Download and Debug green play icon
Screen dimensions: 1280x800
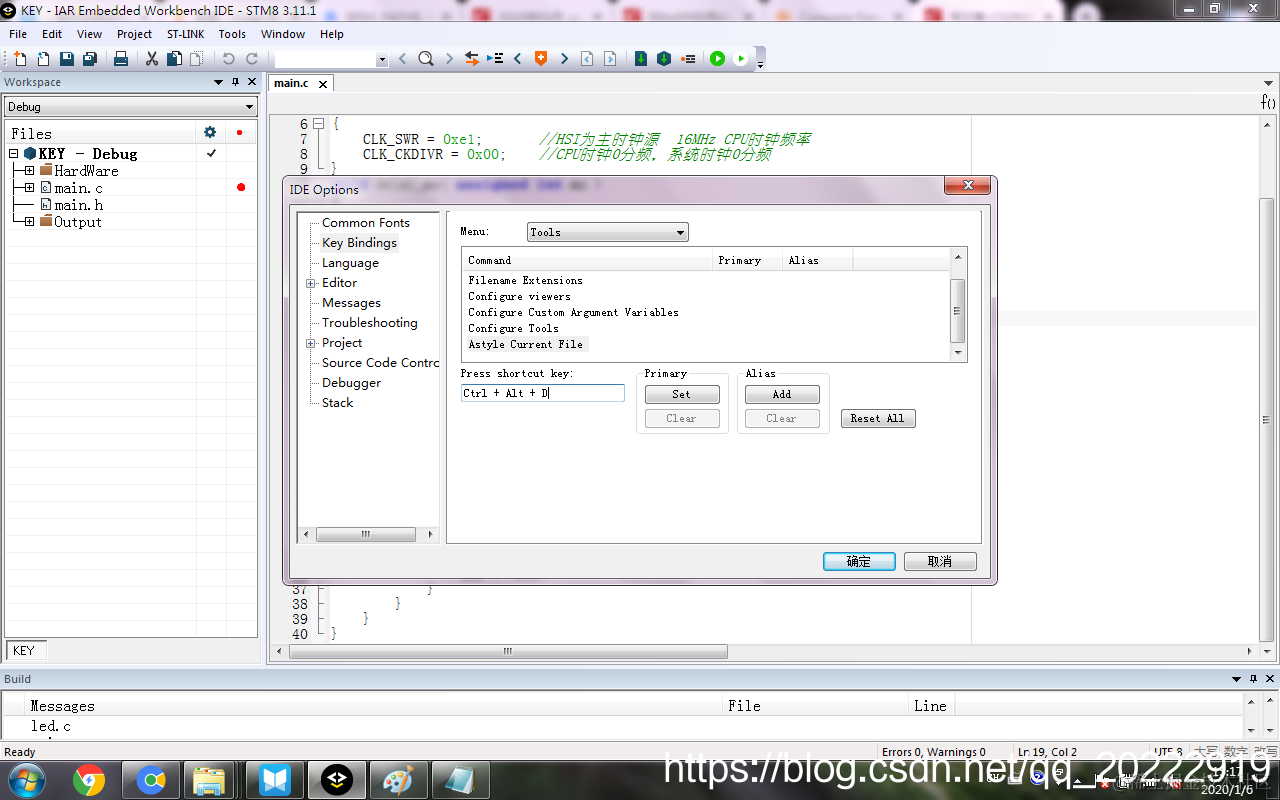tap(717, 59)
